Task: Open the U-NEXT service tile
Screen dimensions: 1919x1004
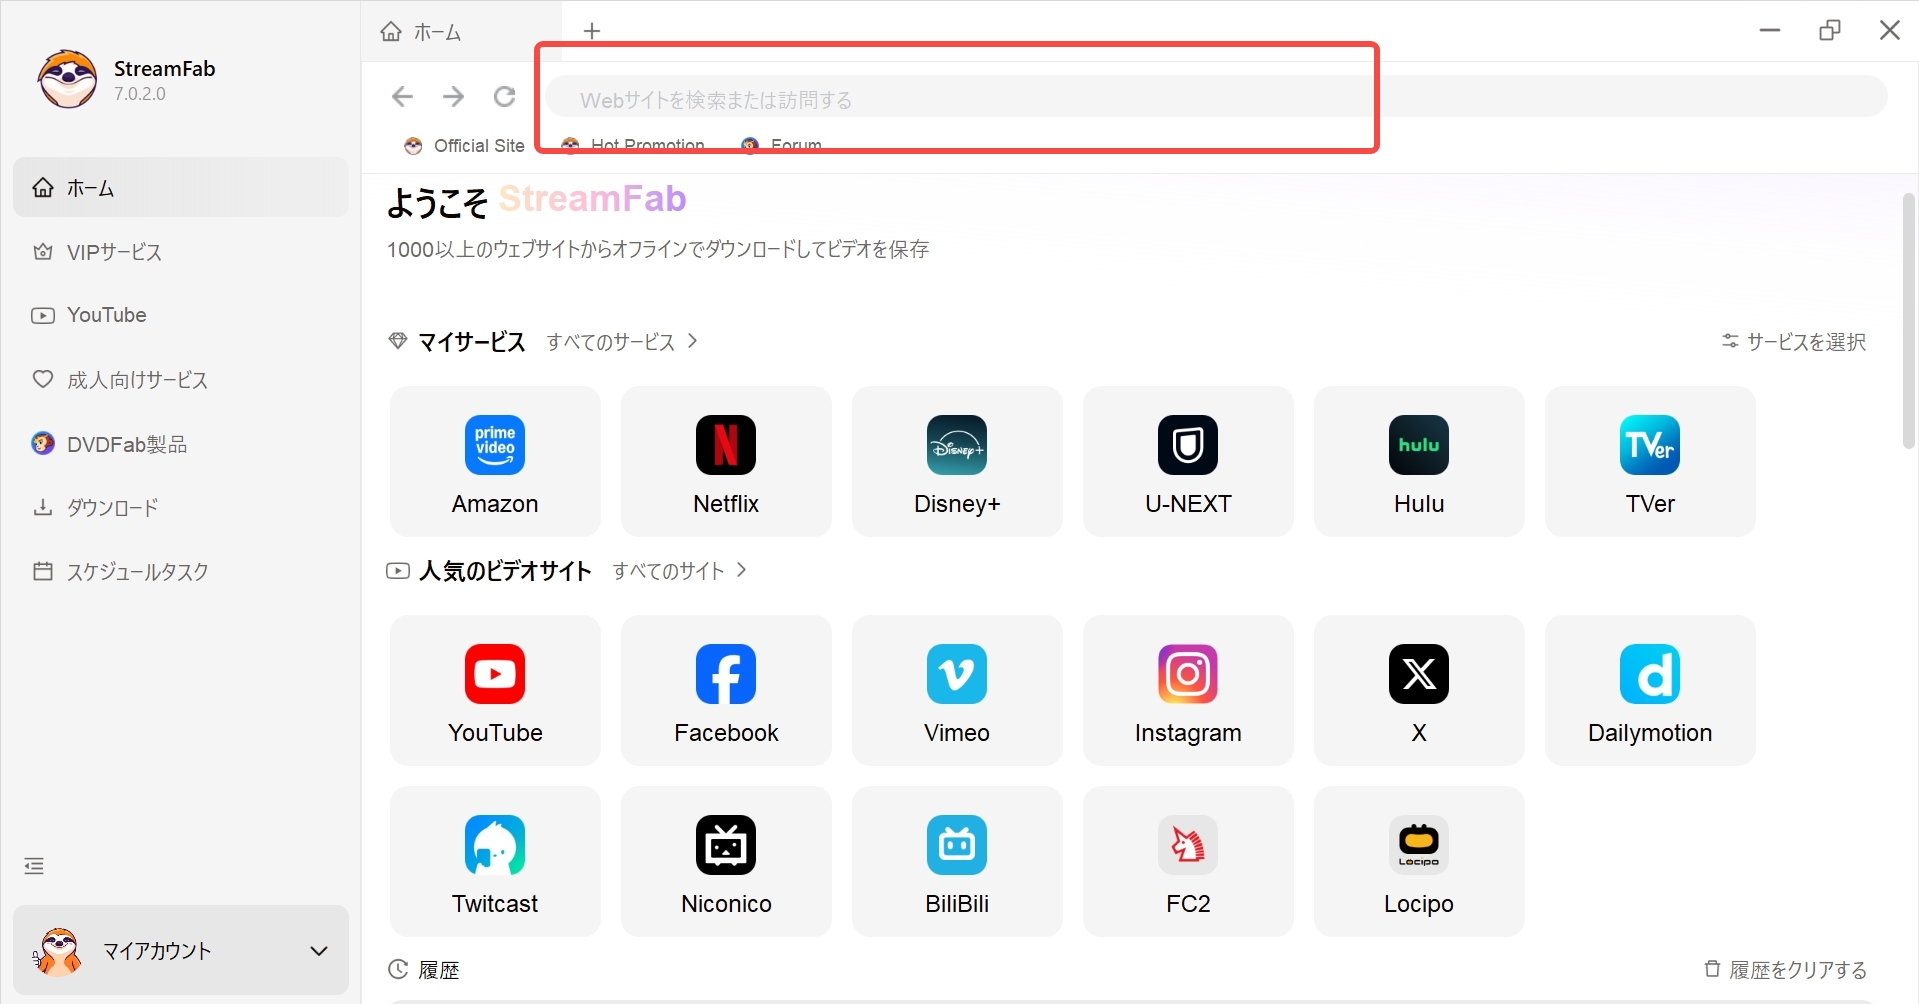Action: [x=1188, y=461]
